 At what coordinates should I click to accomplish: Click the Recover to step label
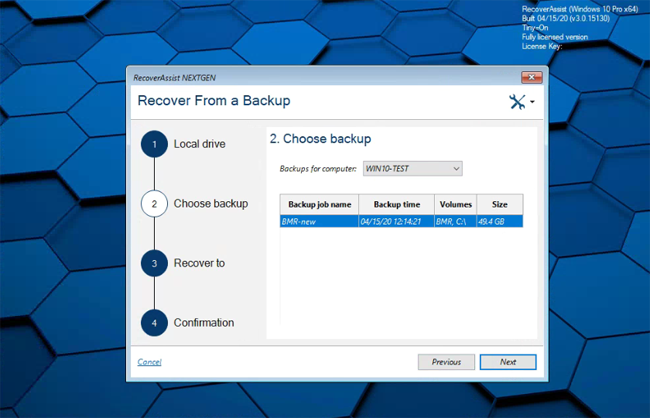(x=199, y=263)
